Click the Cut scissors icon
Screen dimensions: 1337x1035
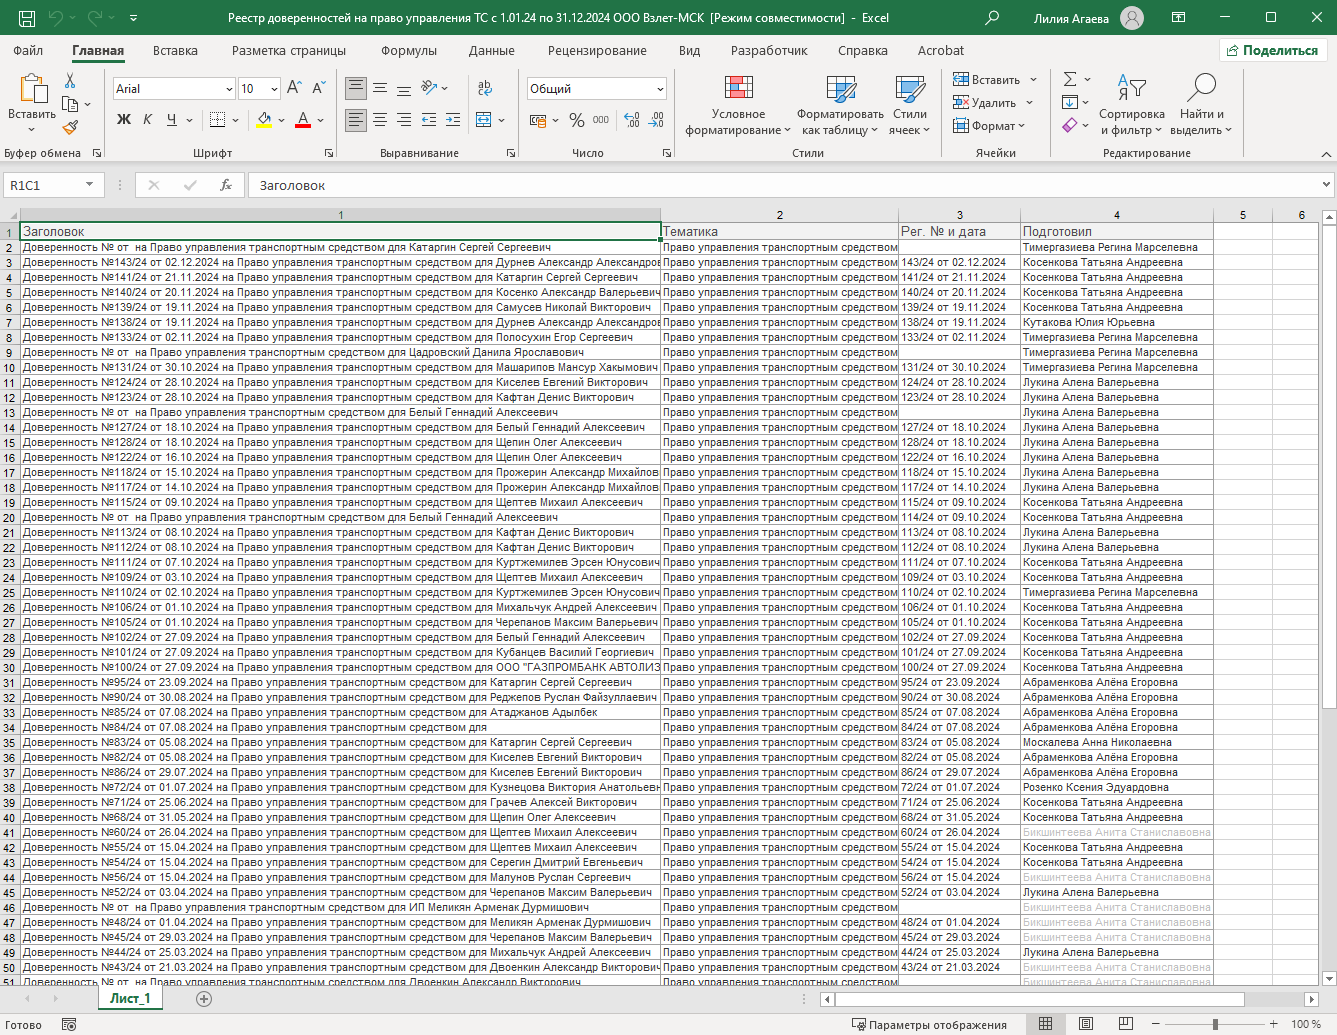[70, 81]
